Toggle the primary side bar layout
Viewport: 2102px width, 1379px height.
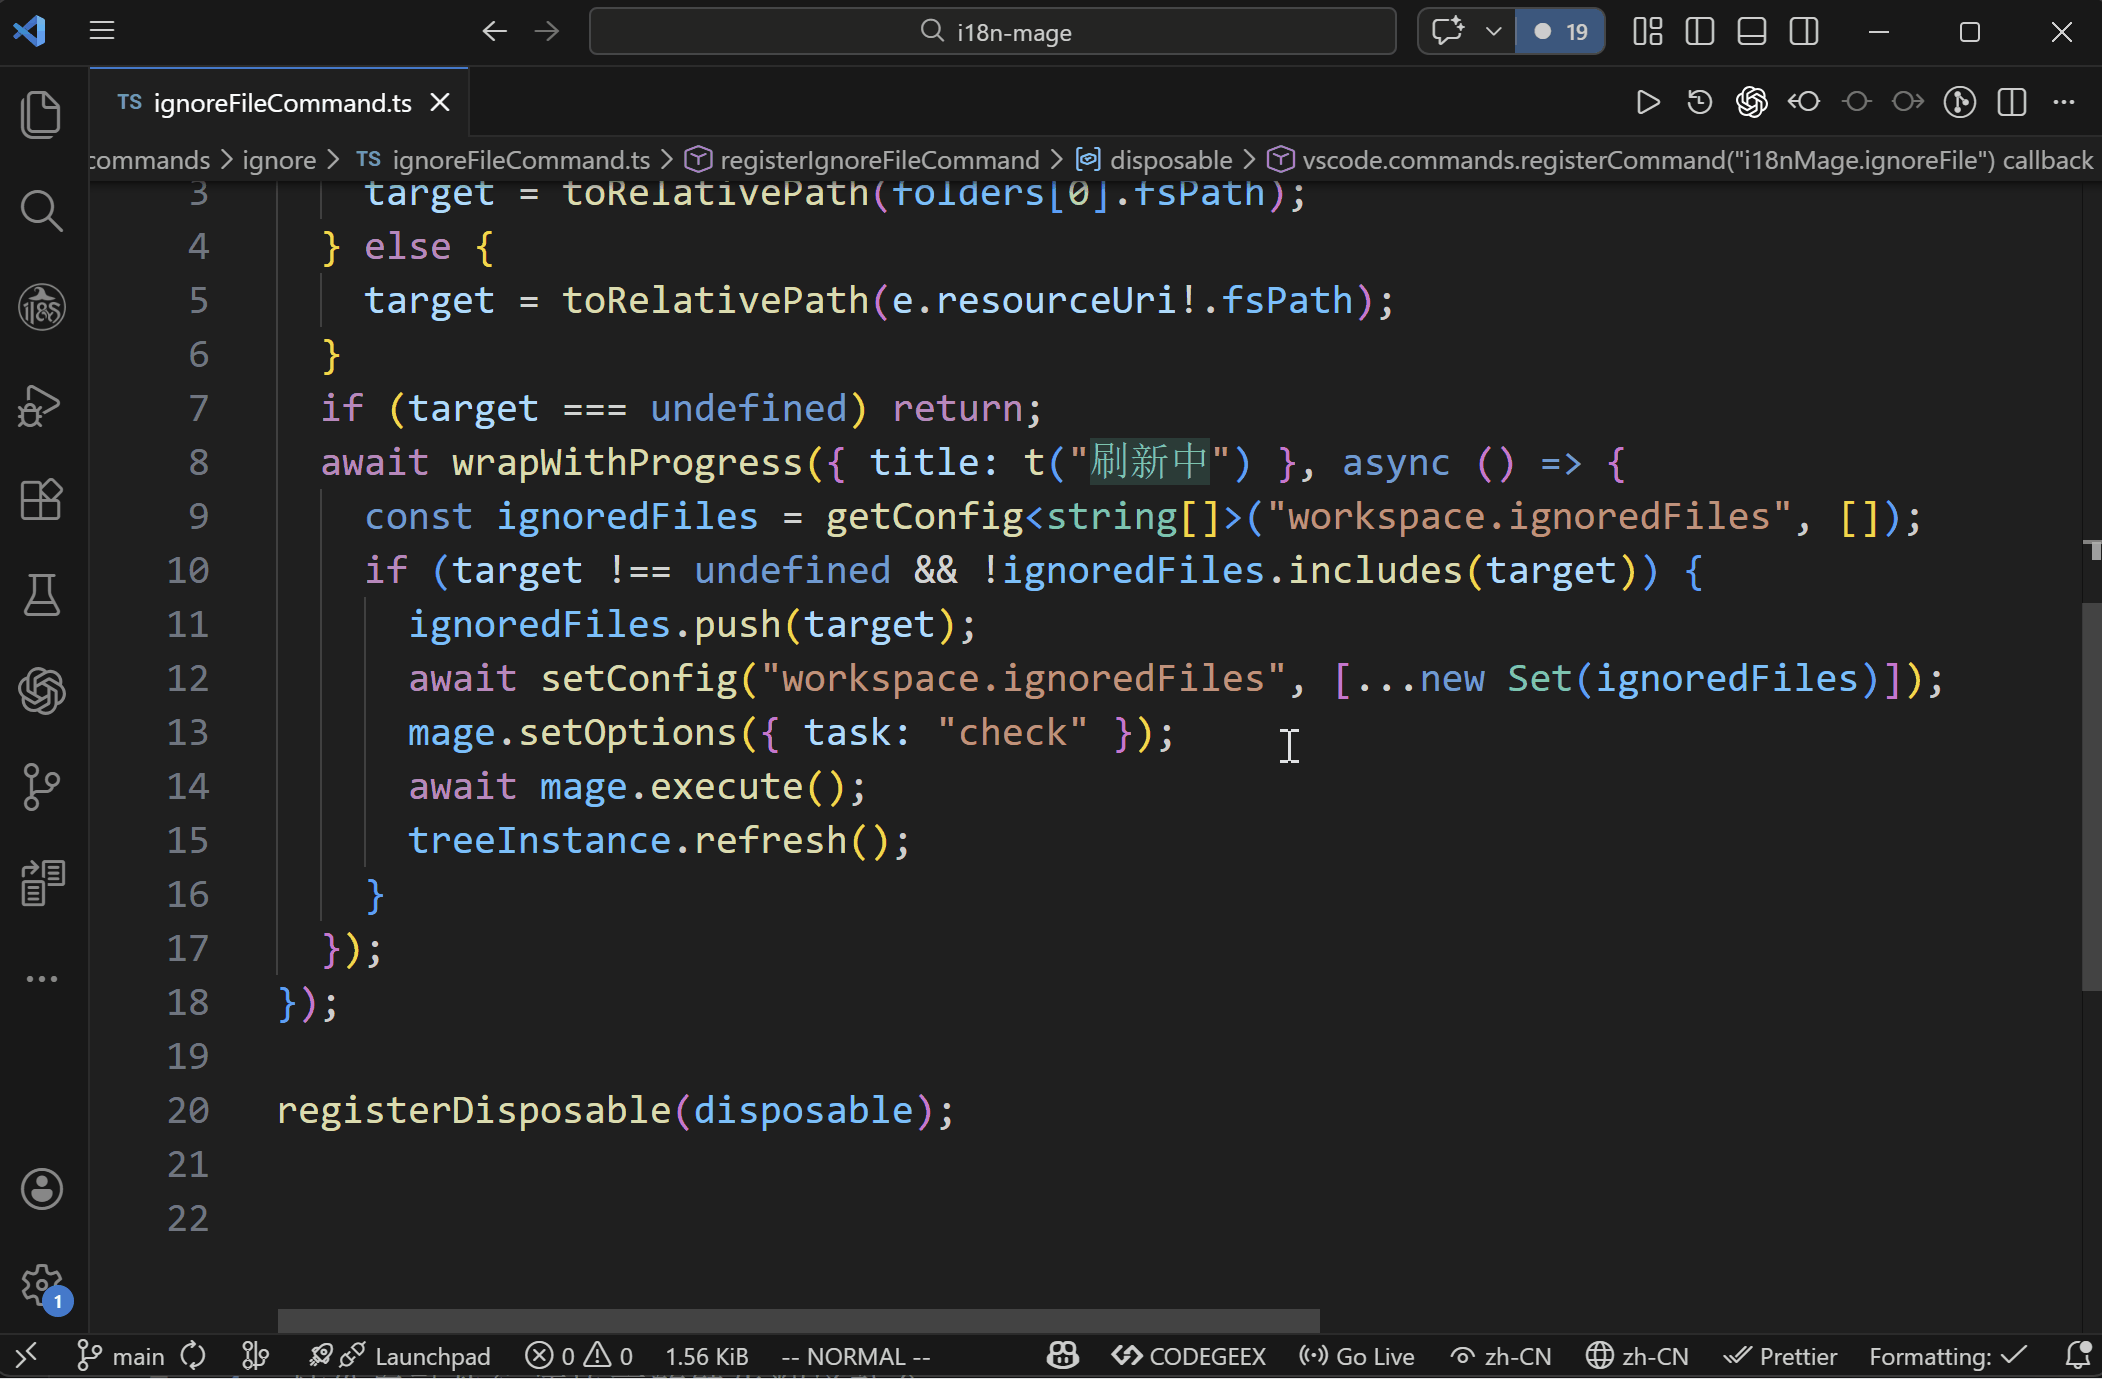click(1699, 32)
